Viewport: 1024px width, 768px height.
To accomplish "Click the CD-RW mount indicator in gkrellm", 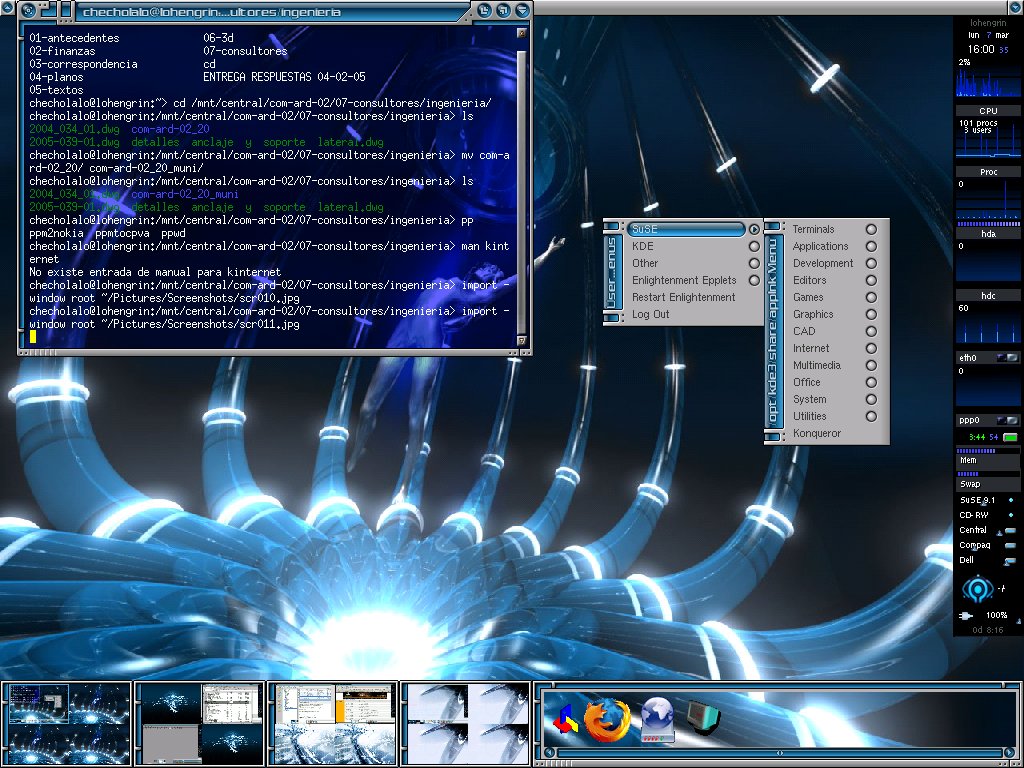I will (1010, 515).
